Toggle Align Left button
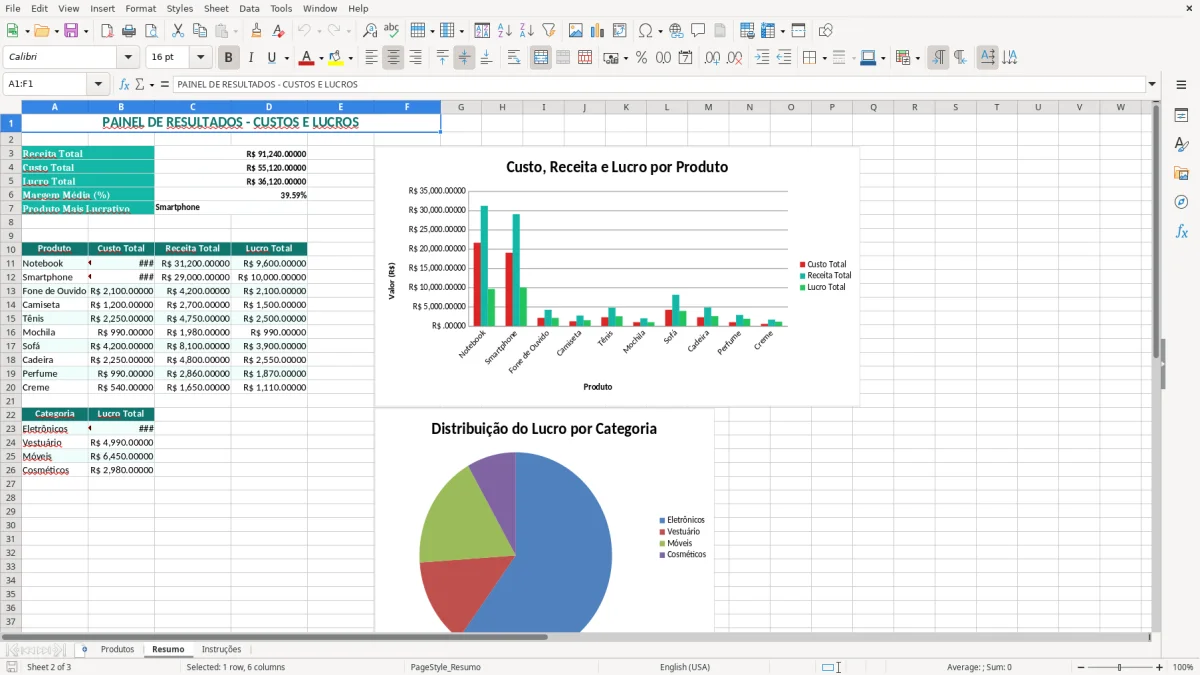Screen dimensions: 1200x675 tap(371, 58)
